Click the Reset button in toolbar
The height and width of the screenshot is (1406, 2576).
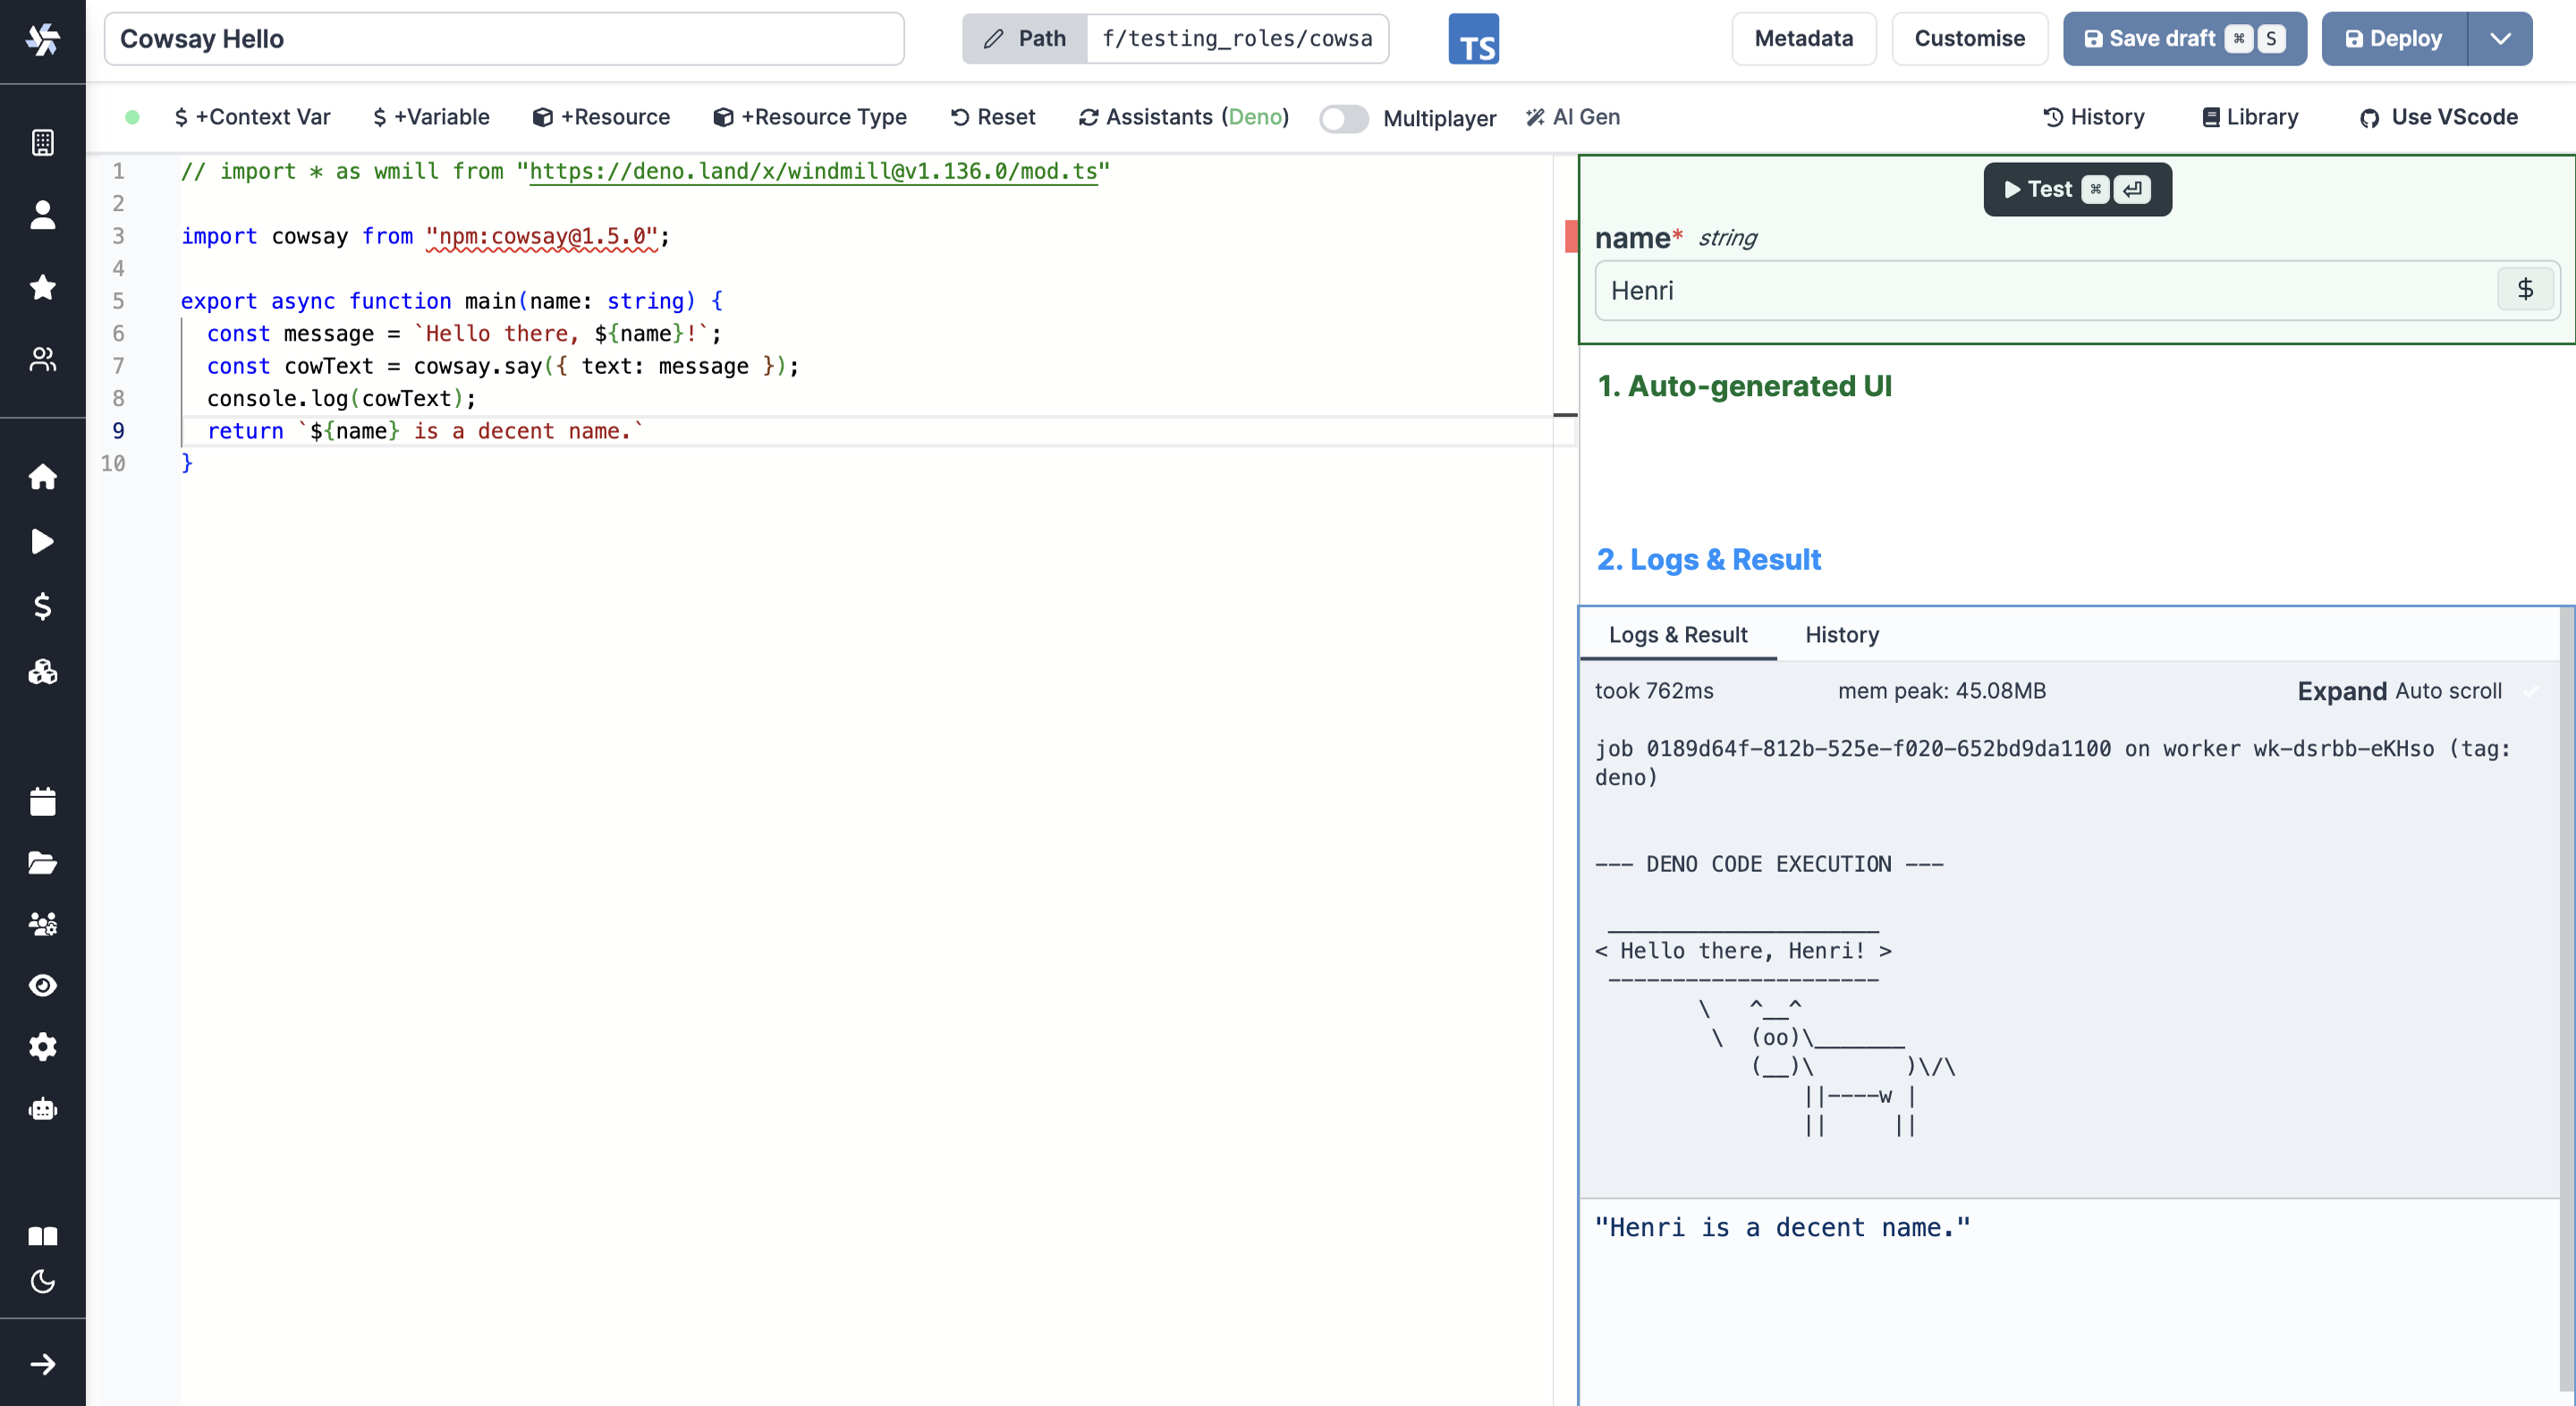click(x=994, y=116)
